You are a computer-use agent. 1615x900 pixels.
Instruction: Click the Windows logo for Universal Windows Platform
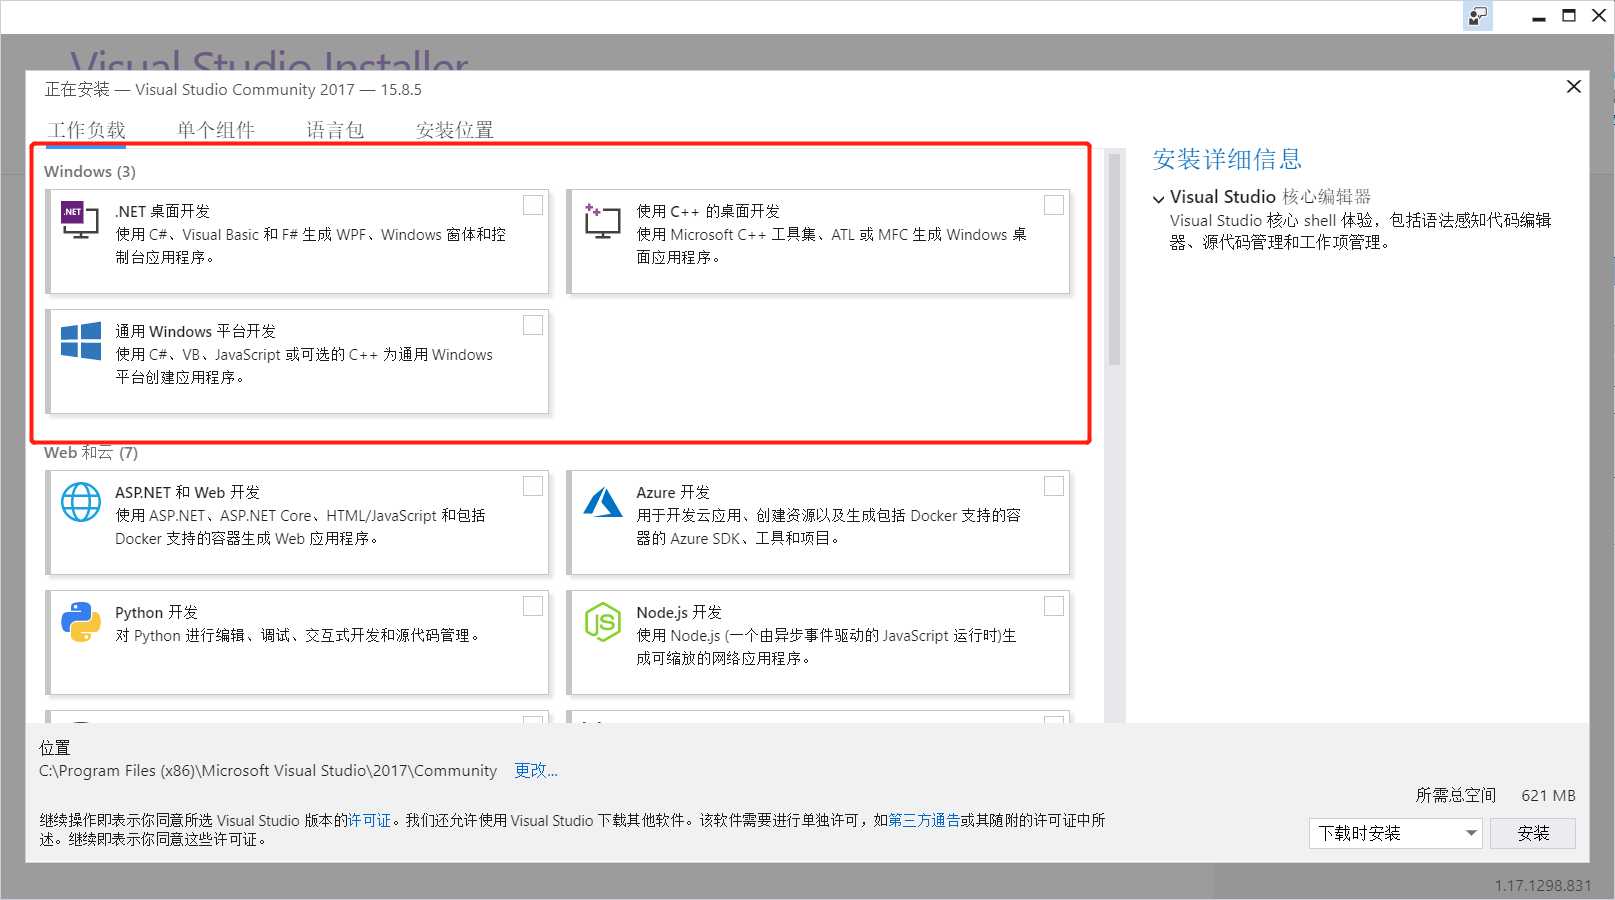pyautogui.click(x=81, y=341)
